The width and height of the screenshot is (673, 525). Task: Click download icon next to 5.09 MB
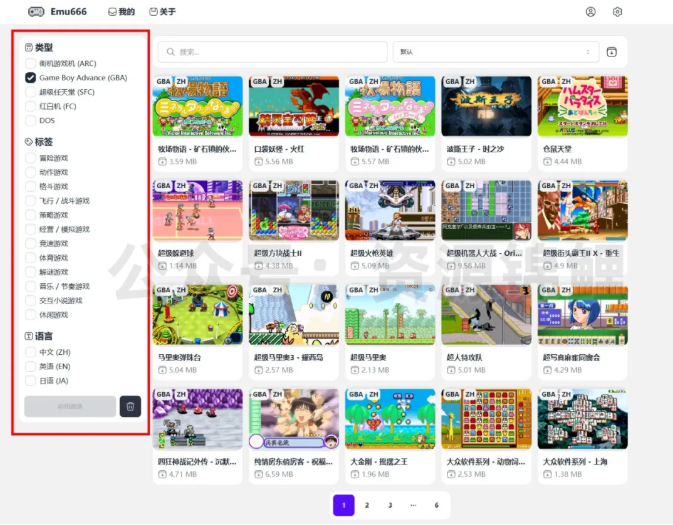(x=355, y=266)
